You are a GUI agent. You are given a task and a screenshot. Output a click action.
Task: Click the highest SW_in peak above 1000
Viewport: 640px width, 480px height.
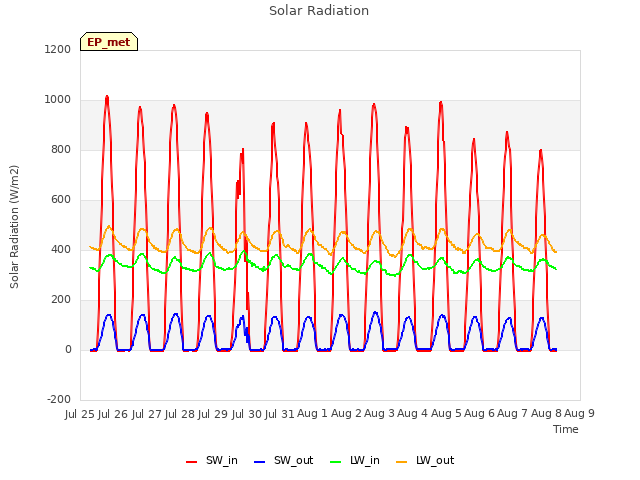(x=107, y=97)
